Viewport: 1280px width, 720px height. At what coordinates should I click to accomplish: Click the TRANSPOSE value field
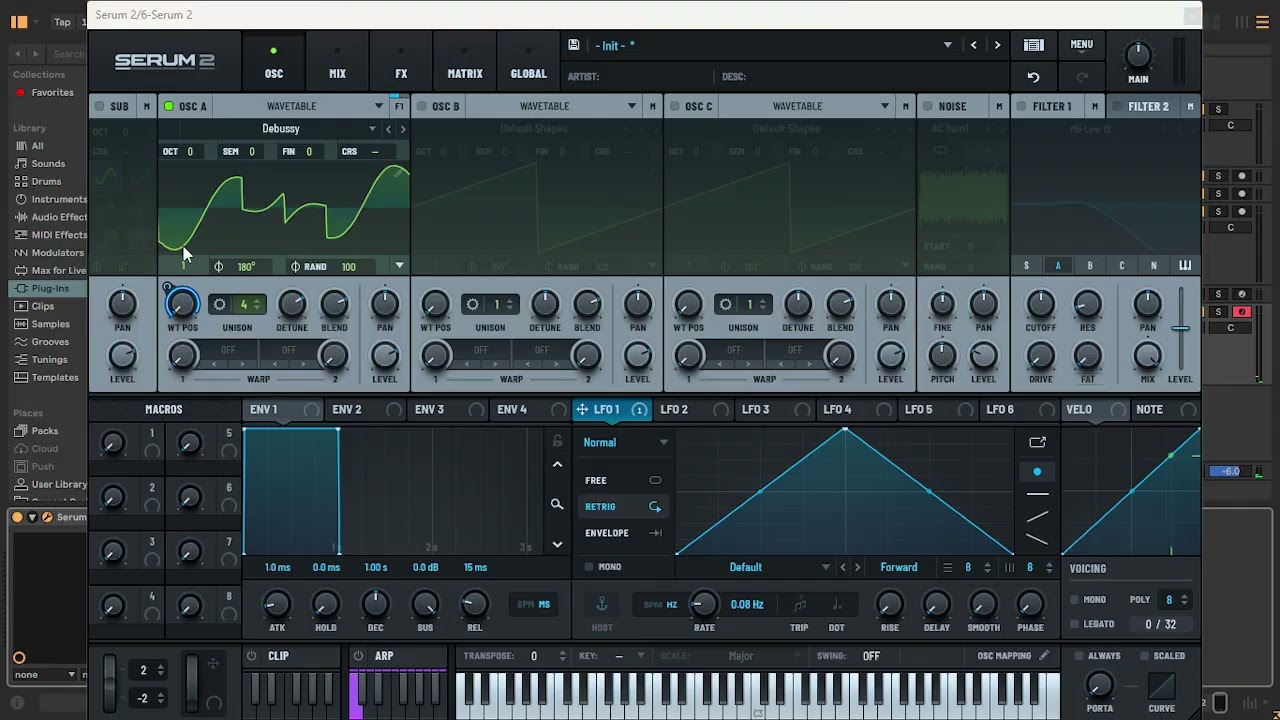(x=534, y=656)
